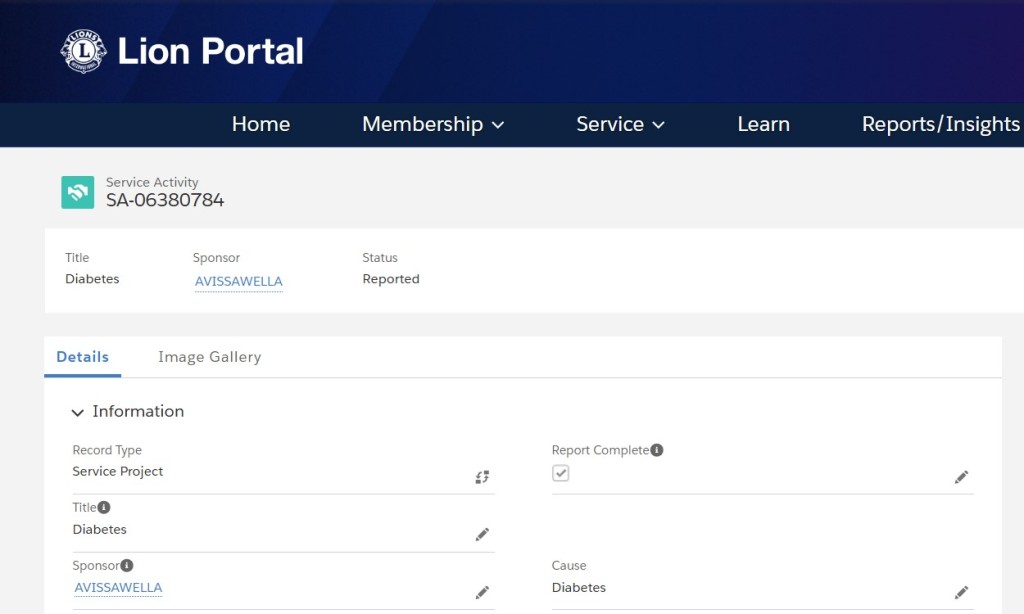Screen dimensions: 1024x614
Task: Open the Learn menu item
Action: [x=763, y=124]
